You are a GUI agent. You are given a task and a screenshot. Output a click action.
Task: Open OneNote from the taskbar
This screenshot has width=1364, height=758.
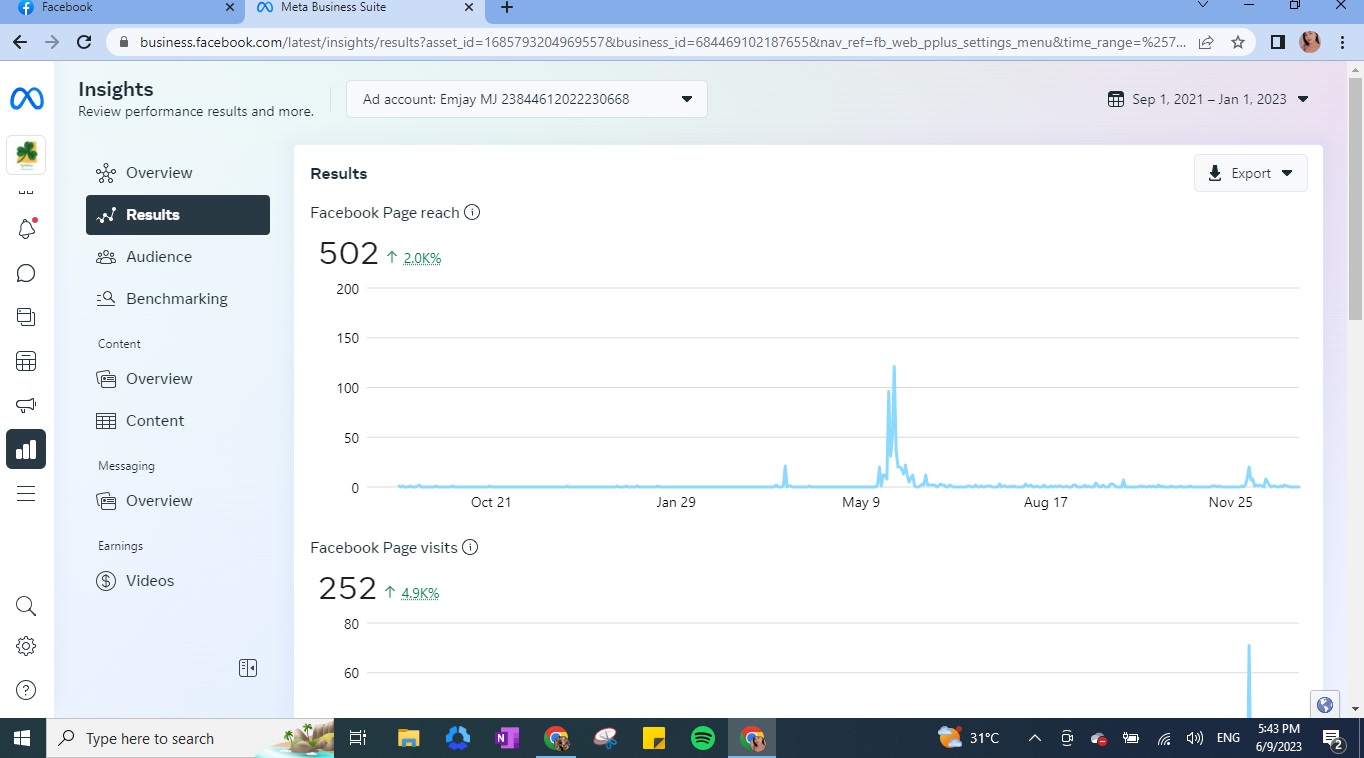(x=507, y=738)
